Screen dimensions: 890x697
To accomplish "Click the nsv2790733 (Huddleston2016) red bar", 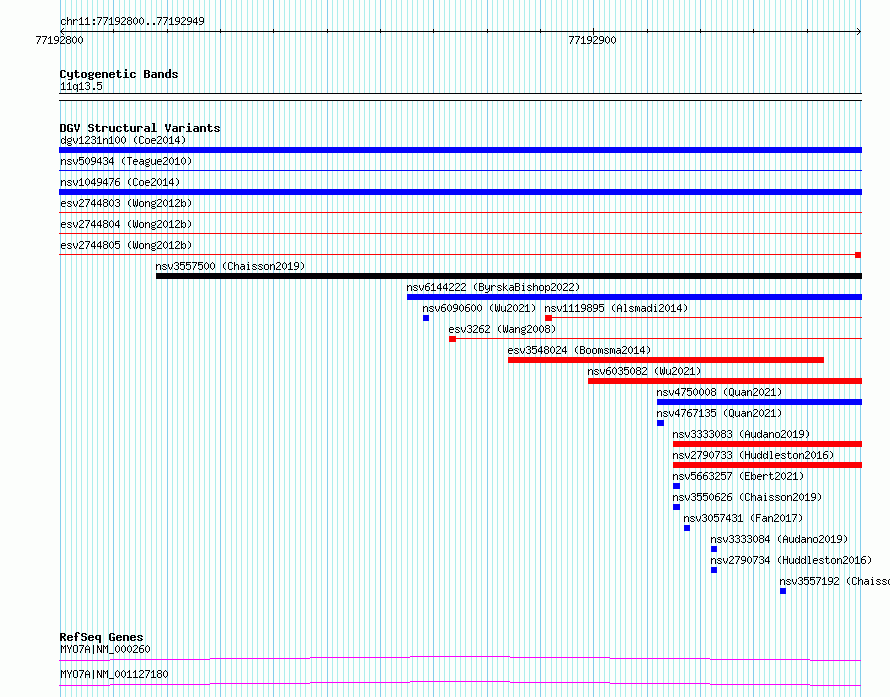I will 767,465.
